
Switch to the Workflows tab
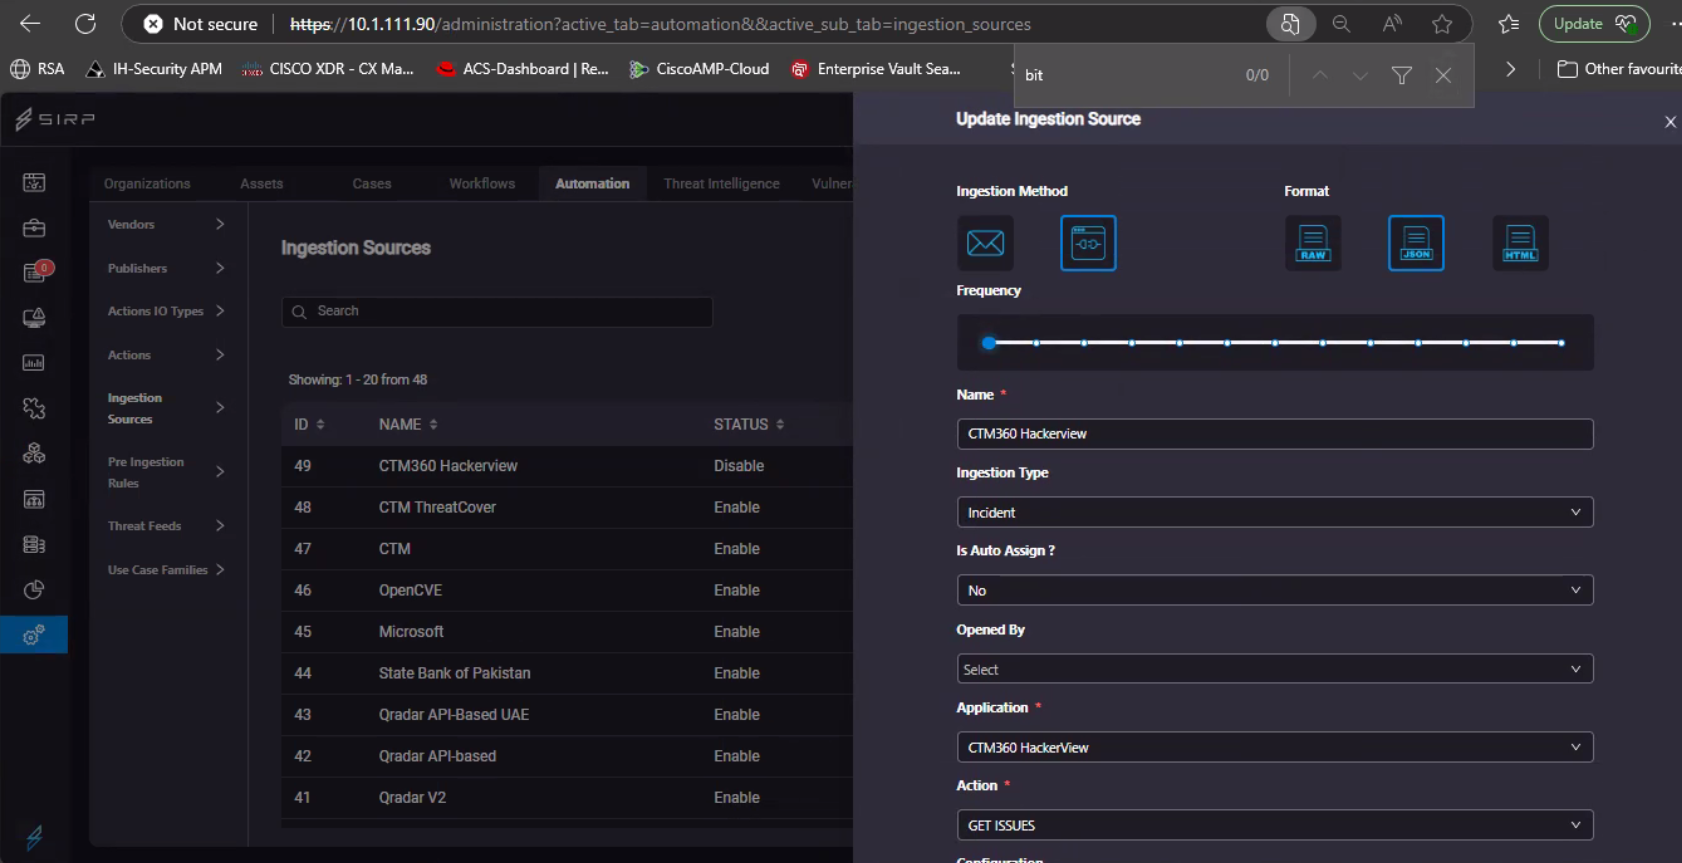[482, 184]
